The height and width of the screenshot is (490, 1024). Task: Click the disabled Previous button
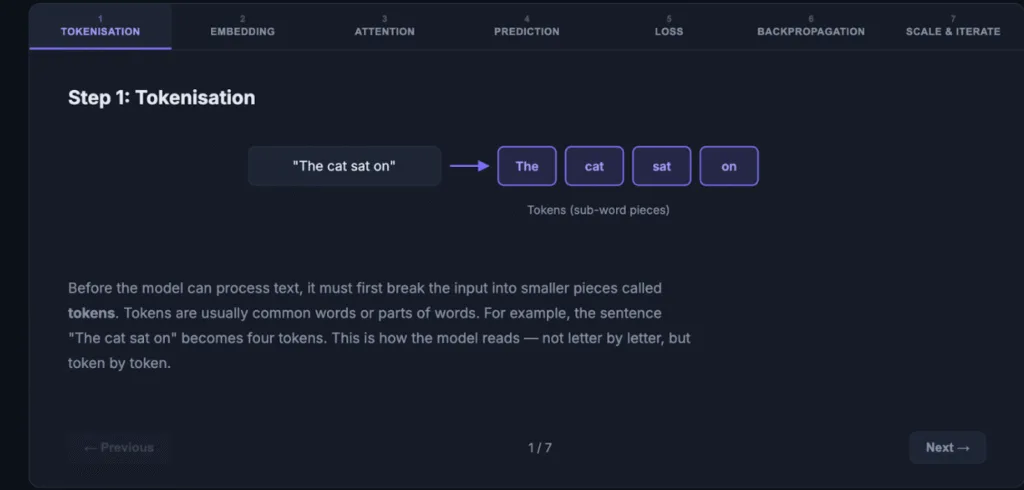[x=119, y=448]
